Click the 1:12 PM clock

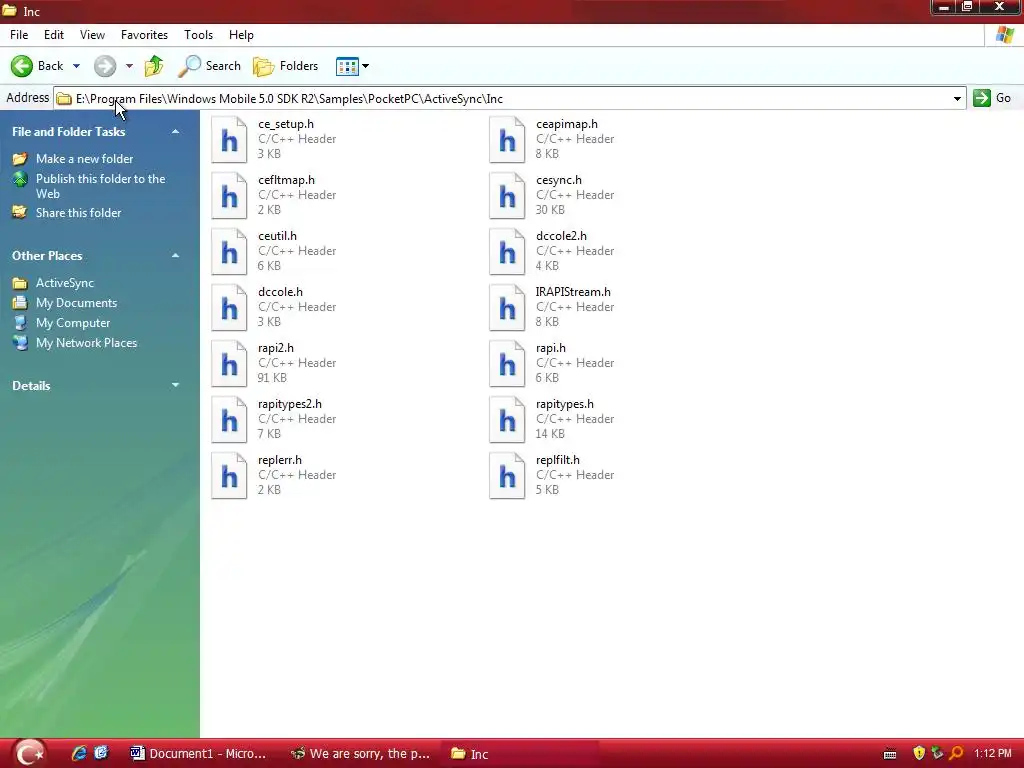click(993, 754)
